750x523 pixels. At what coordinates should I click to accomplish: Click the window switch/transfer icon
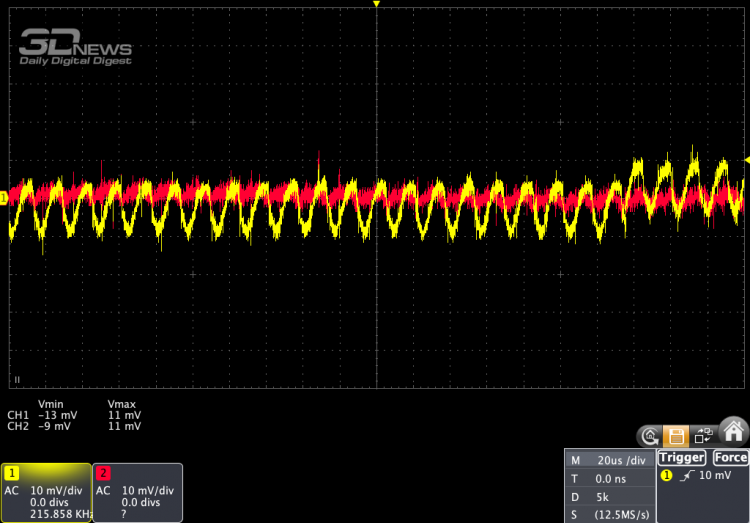[704, 435]
